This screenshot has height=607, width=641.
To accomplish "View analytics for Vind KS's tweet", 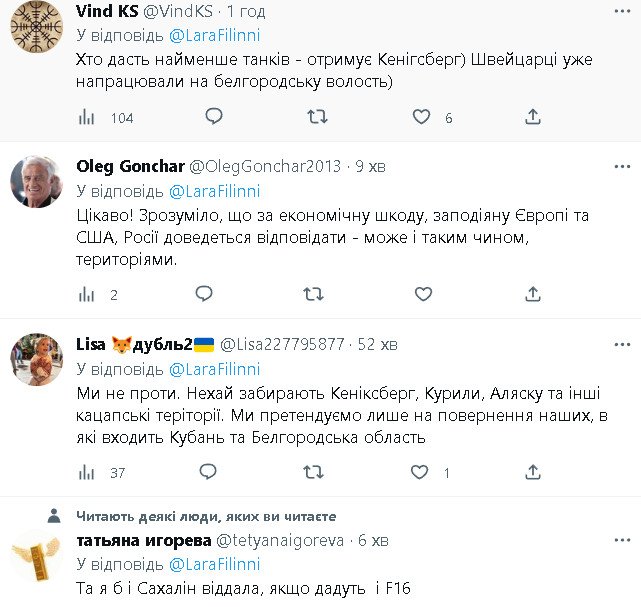I will click(87, 117).
